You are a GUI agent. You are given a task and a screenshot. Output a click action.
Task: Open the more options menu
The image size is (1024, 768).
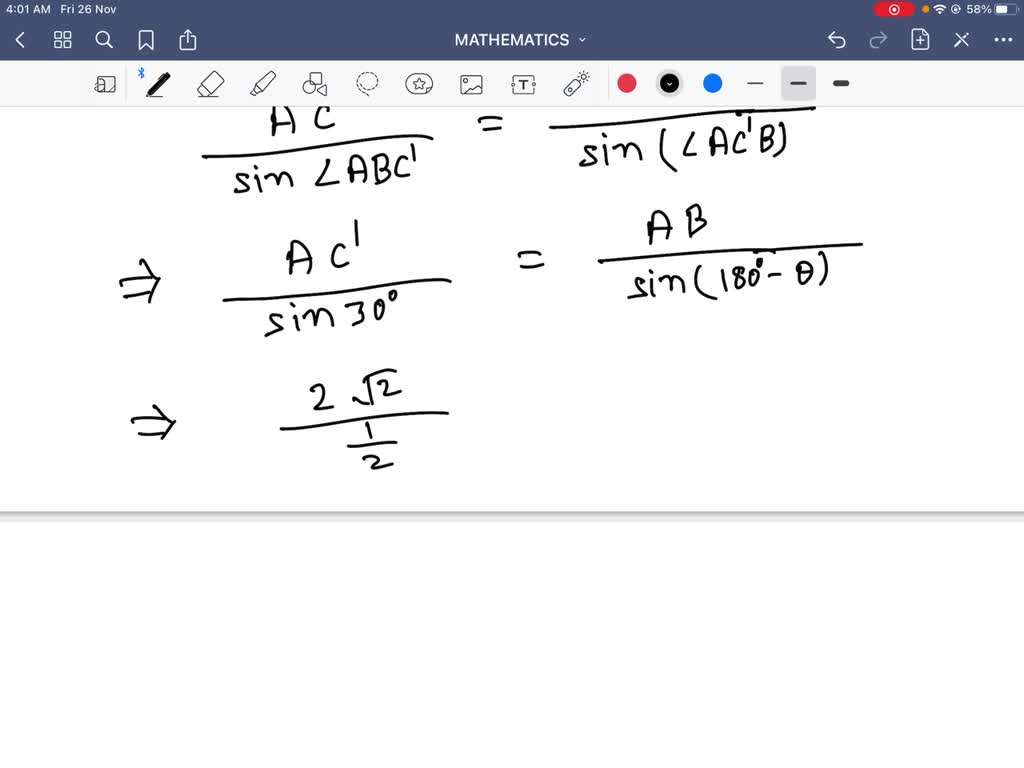pos(1003,40)
